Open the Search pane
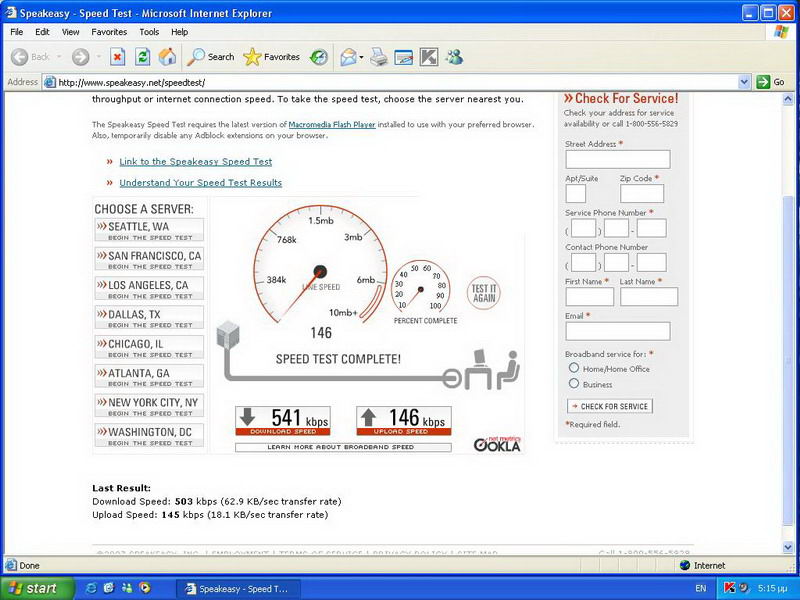 tap(210, 57)
